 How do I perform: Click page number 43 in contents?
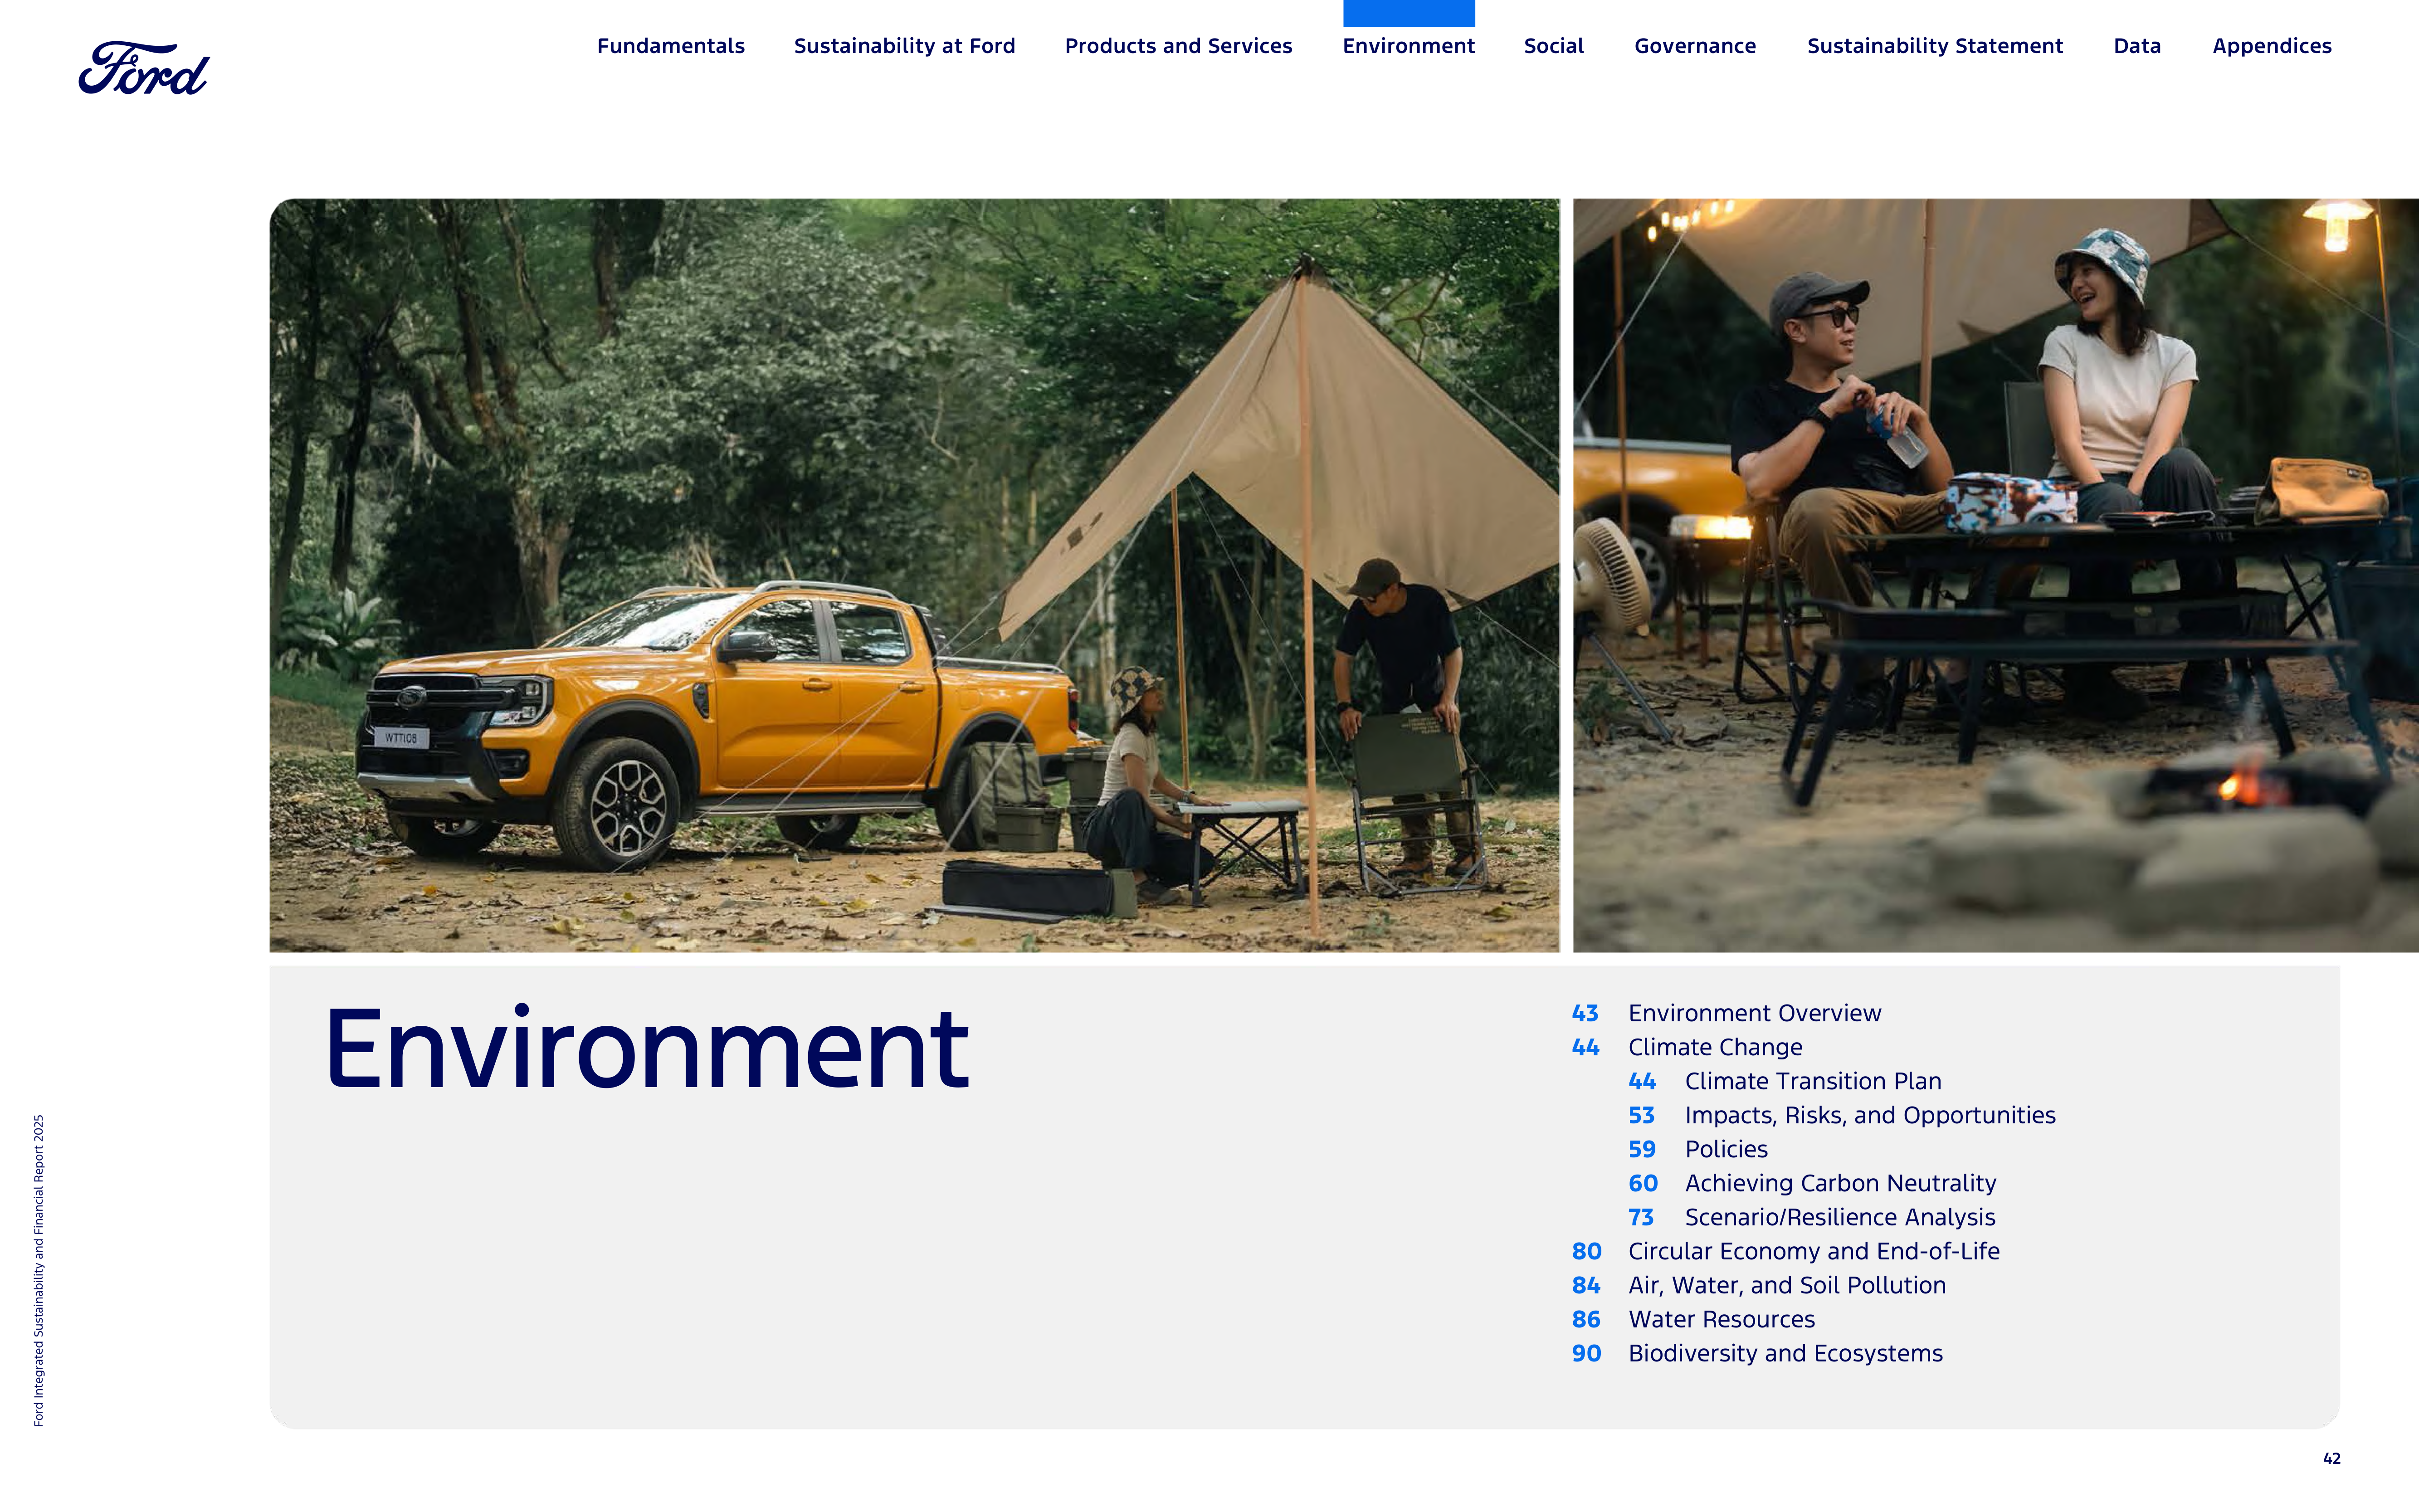point(1585,1013)
